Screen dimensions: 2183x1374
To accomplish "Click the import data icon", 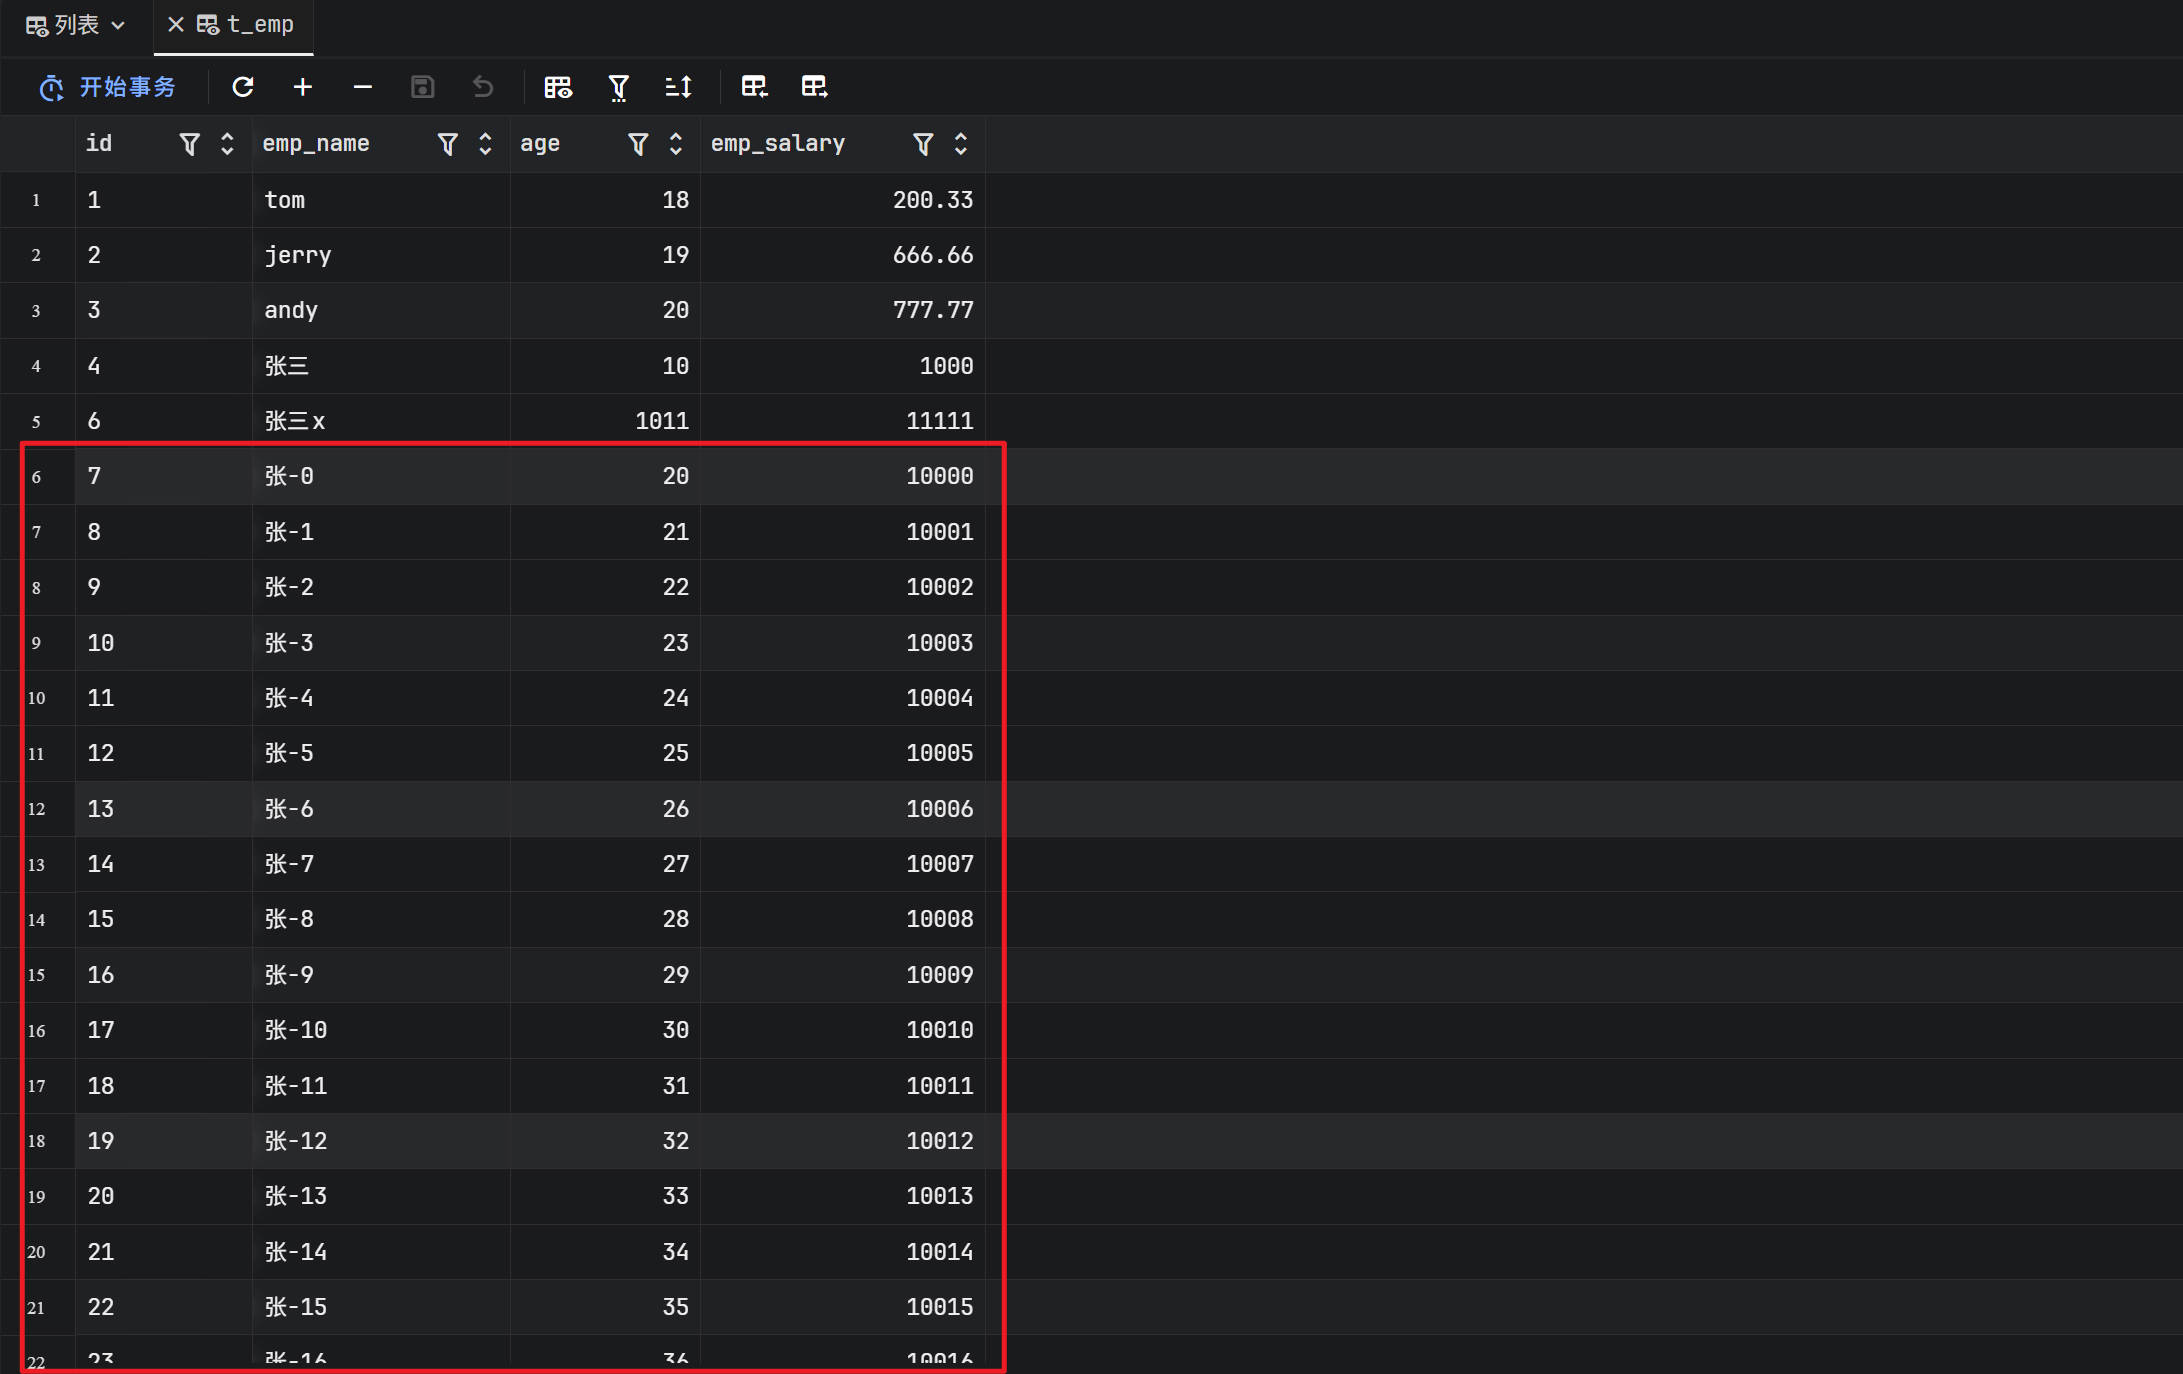I will point(754,87).
